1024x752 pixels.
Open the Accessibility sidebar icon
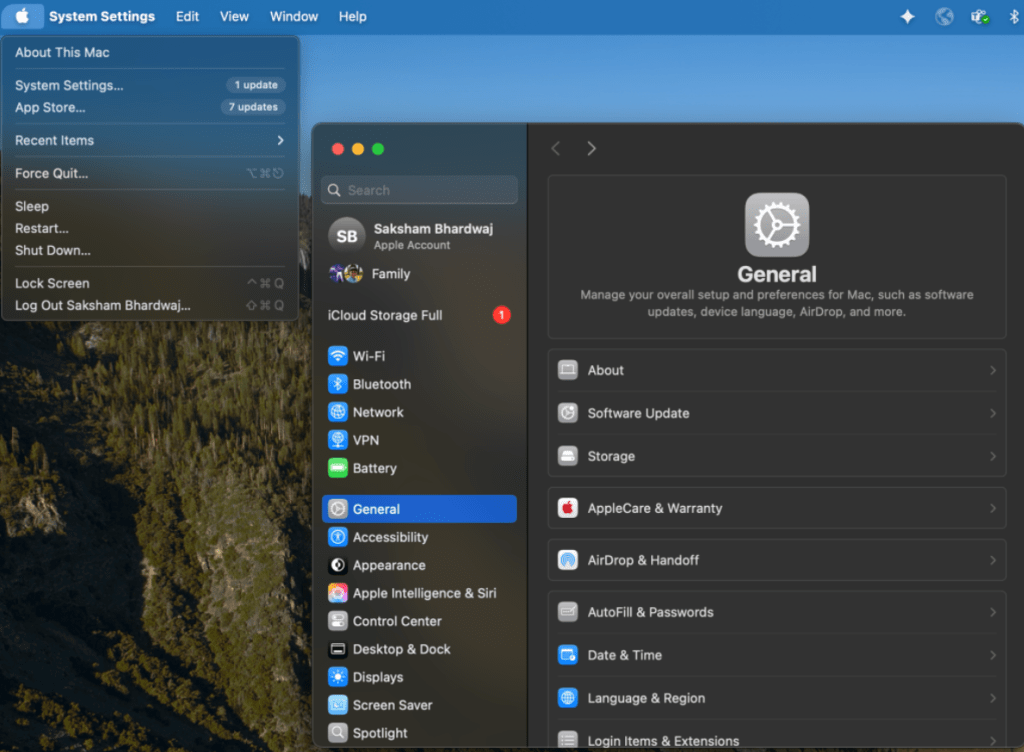pos(338,537)
